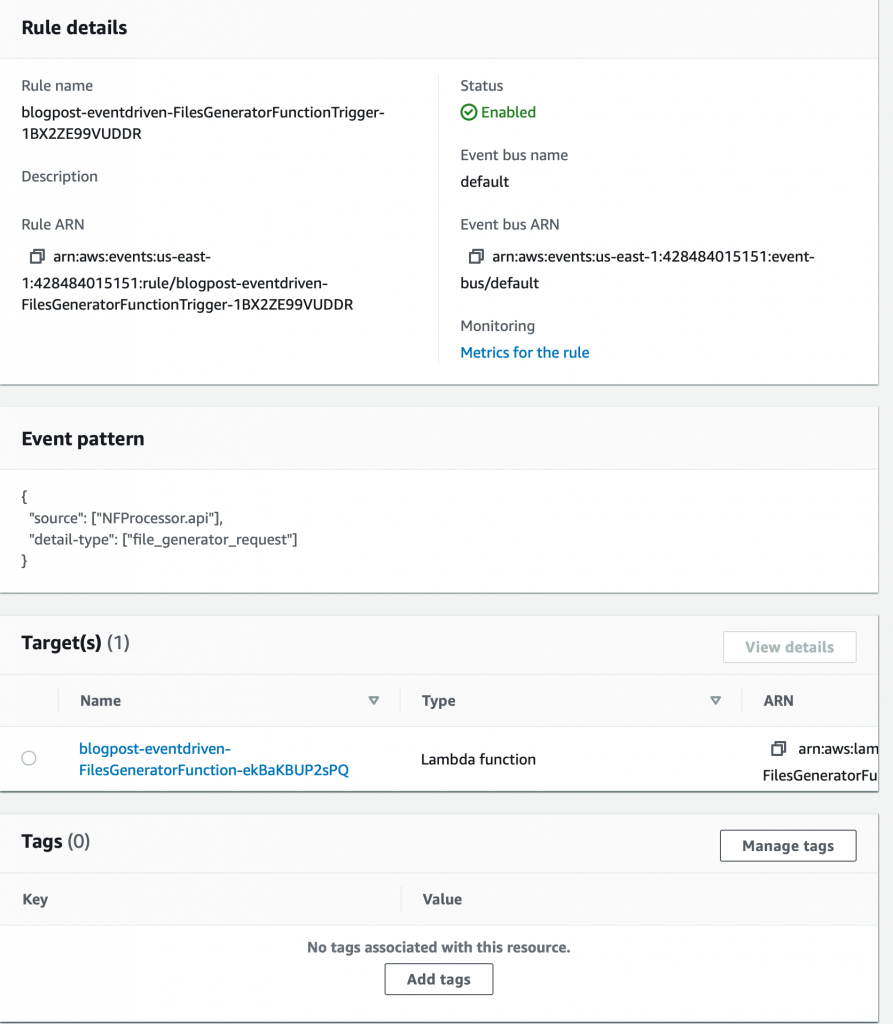This screenshot has height=1024, width=893.
Task: Click the Add tags button
Action: (x=439, y=979)
